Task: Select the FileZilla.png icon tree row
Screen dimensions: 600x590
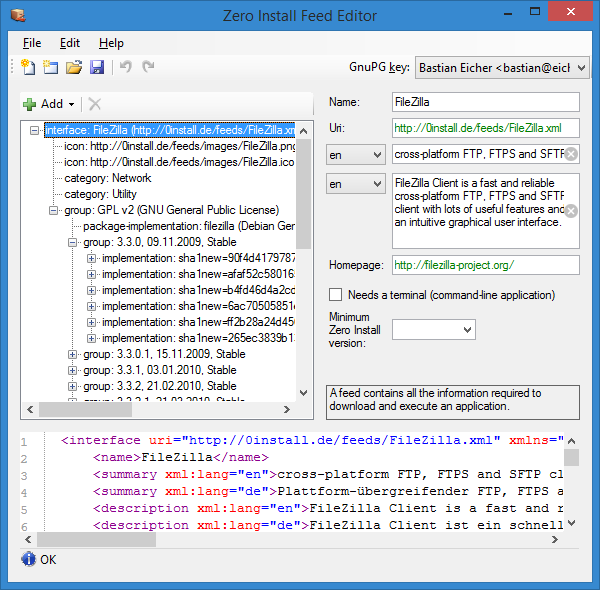Action: (179, 146)
